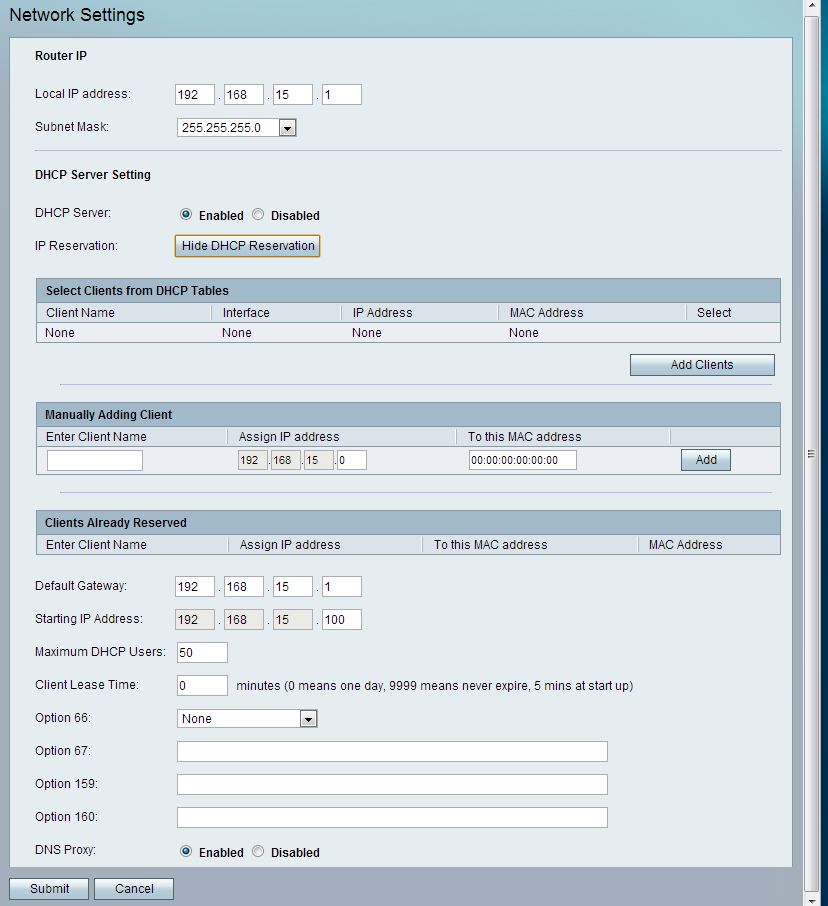828x906 pixels.
Task: Focus the Option 160 text field
Action: tap(392, 817)
